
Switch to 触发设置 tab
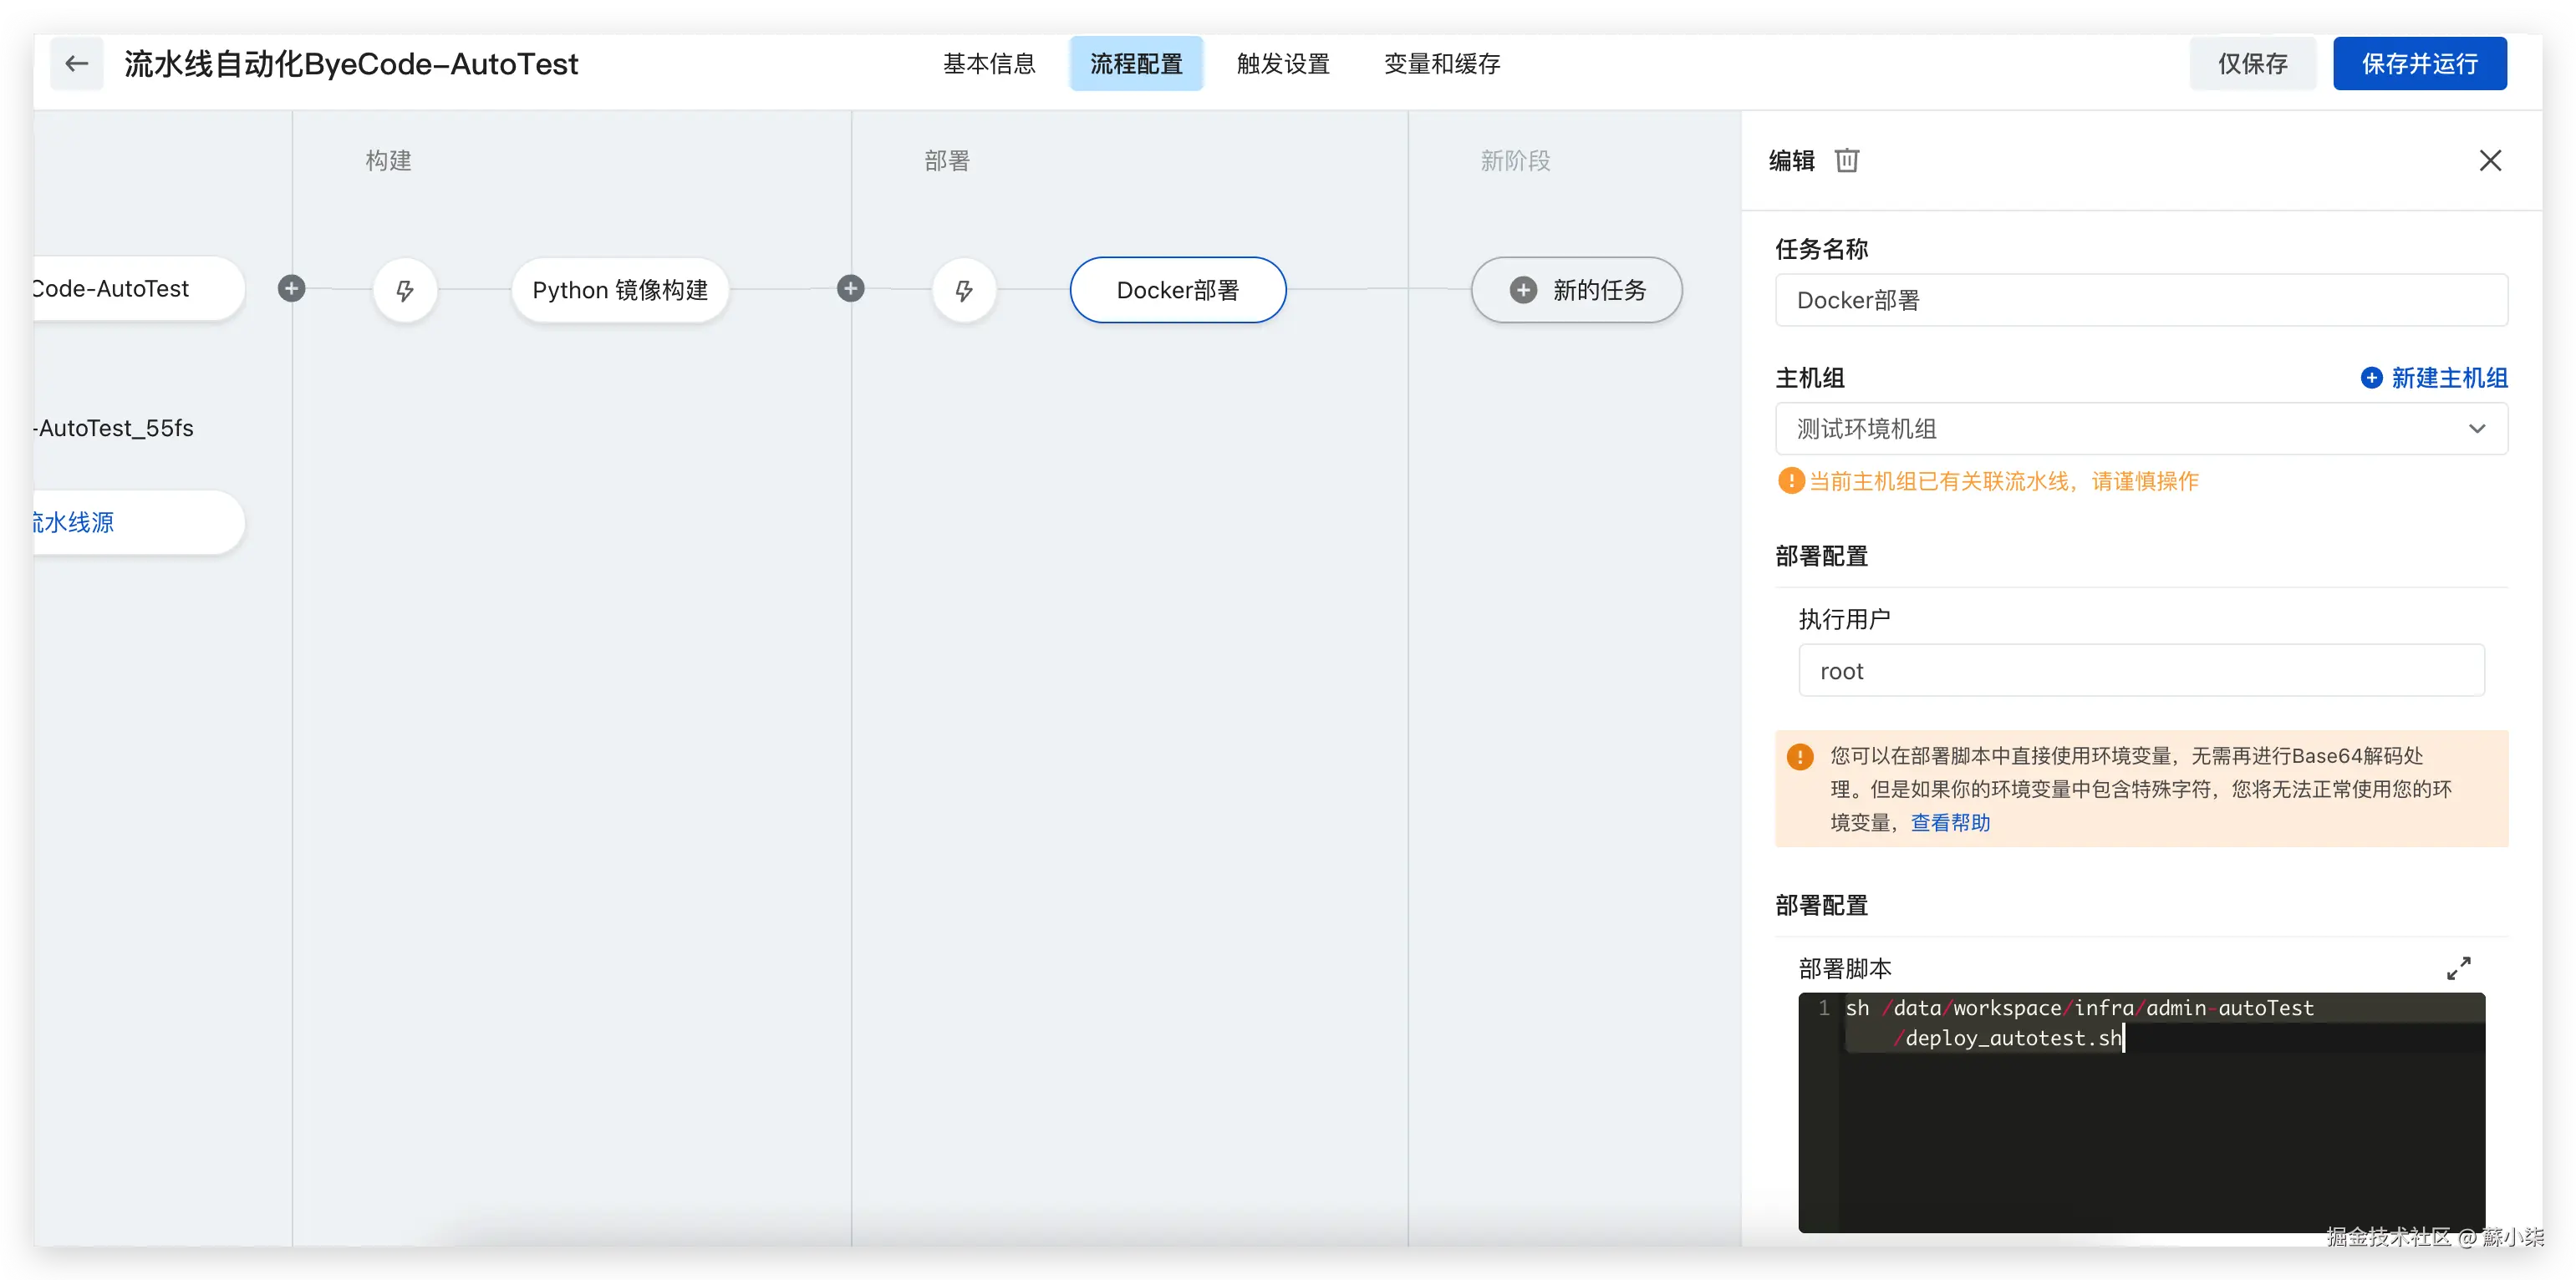point(1283,64)
